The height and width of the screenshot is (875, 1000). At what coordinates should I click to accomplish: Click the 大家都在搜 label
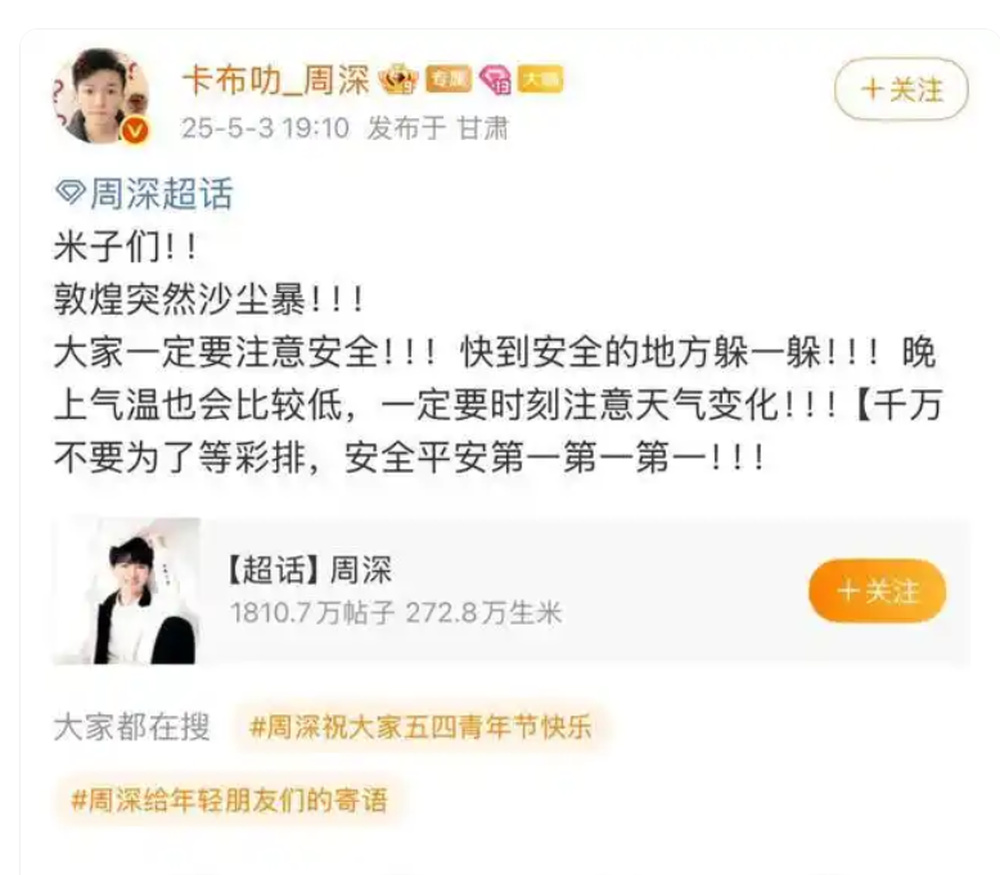132,726
